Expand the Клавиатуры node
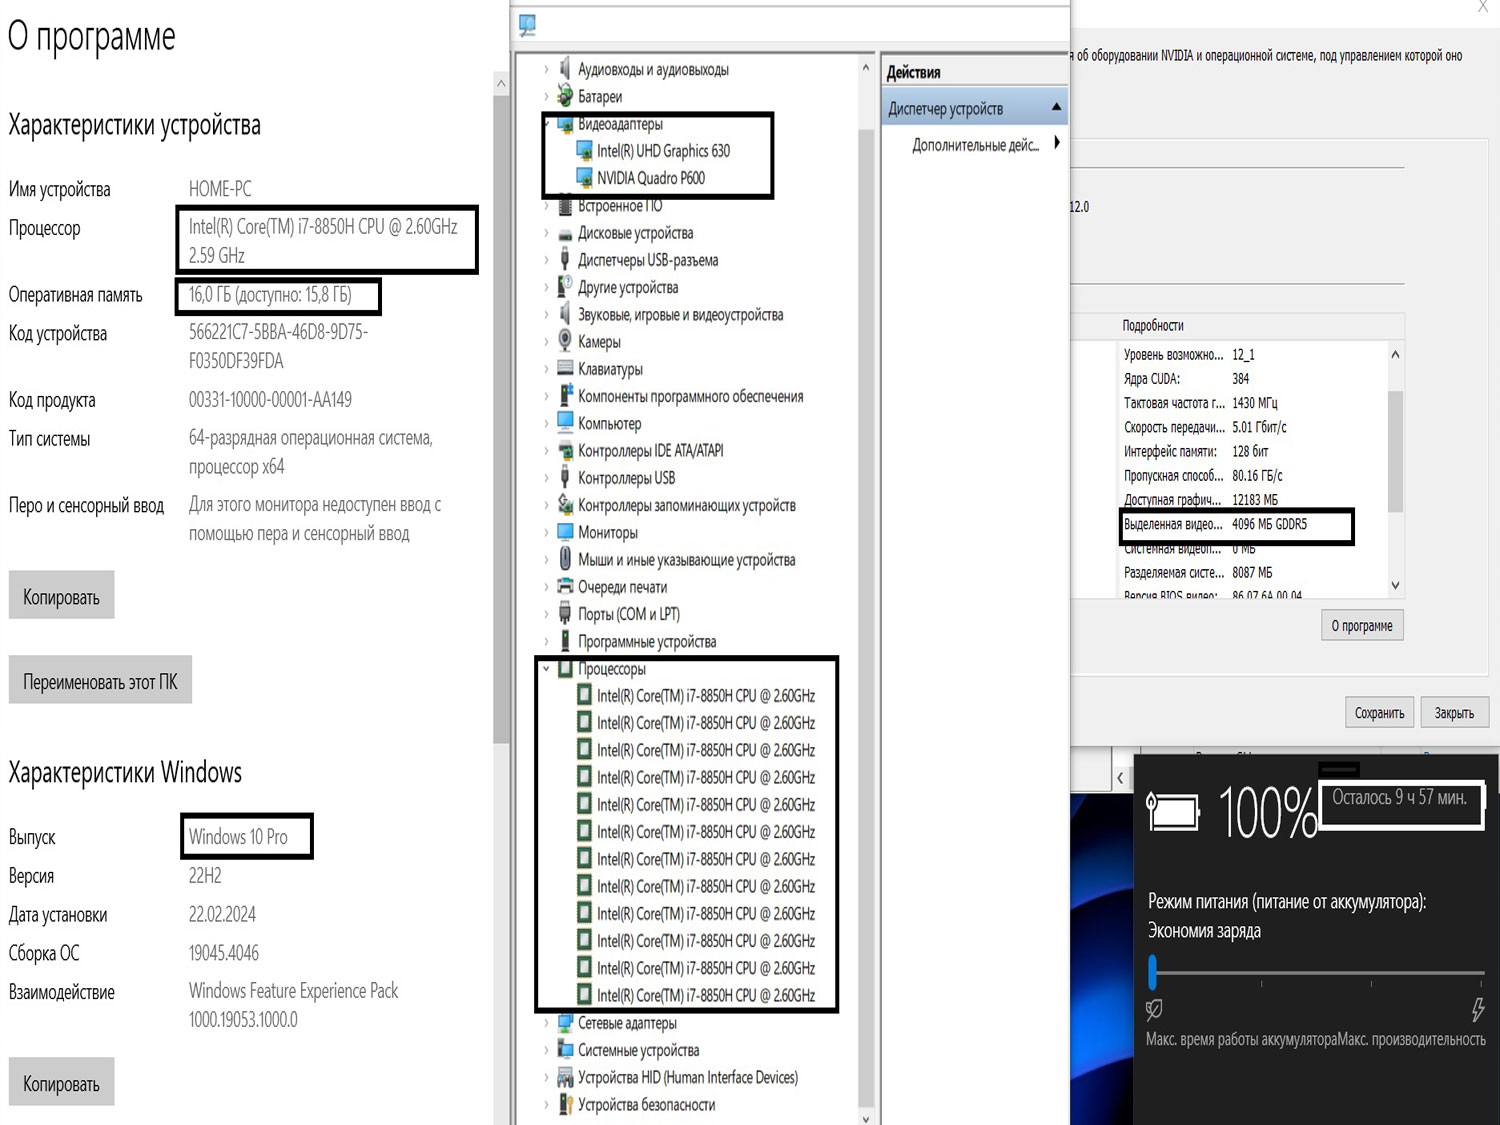This screenshot has width=1500, height=1125. pyautogui.click(x=546, y=369)
